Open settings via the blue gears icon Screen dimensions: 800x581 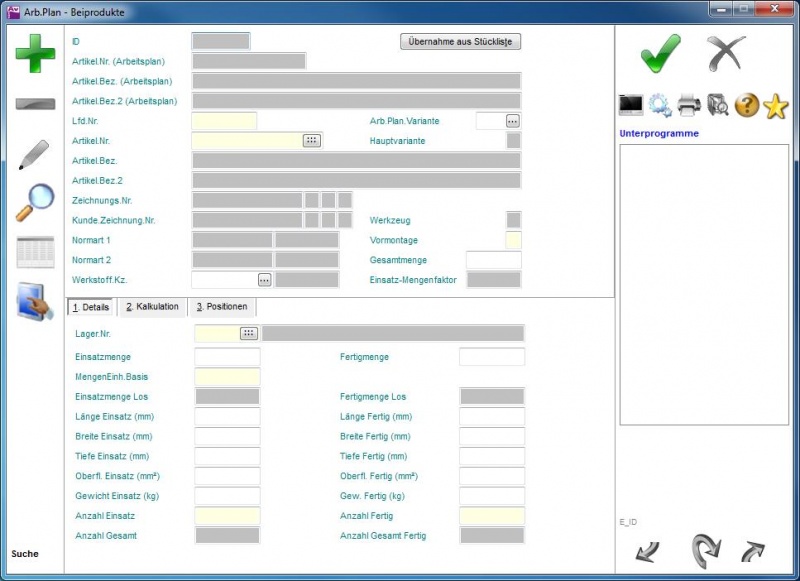point(660,105)
